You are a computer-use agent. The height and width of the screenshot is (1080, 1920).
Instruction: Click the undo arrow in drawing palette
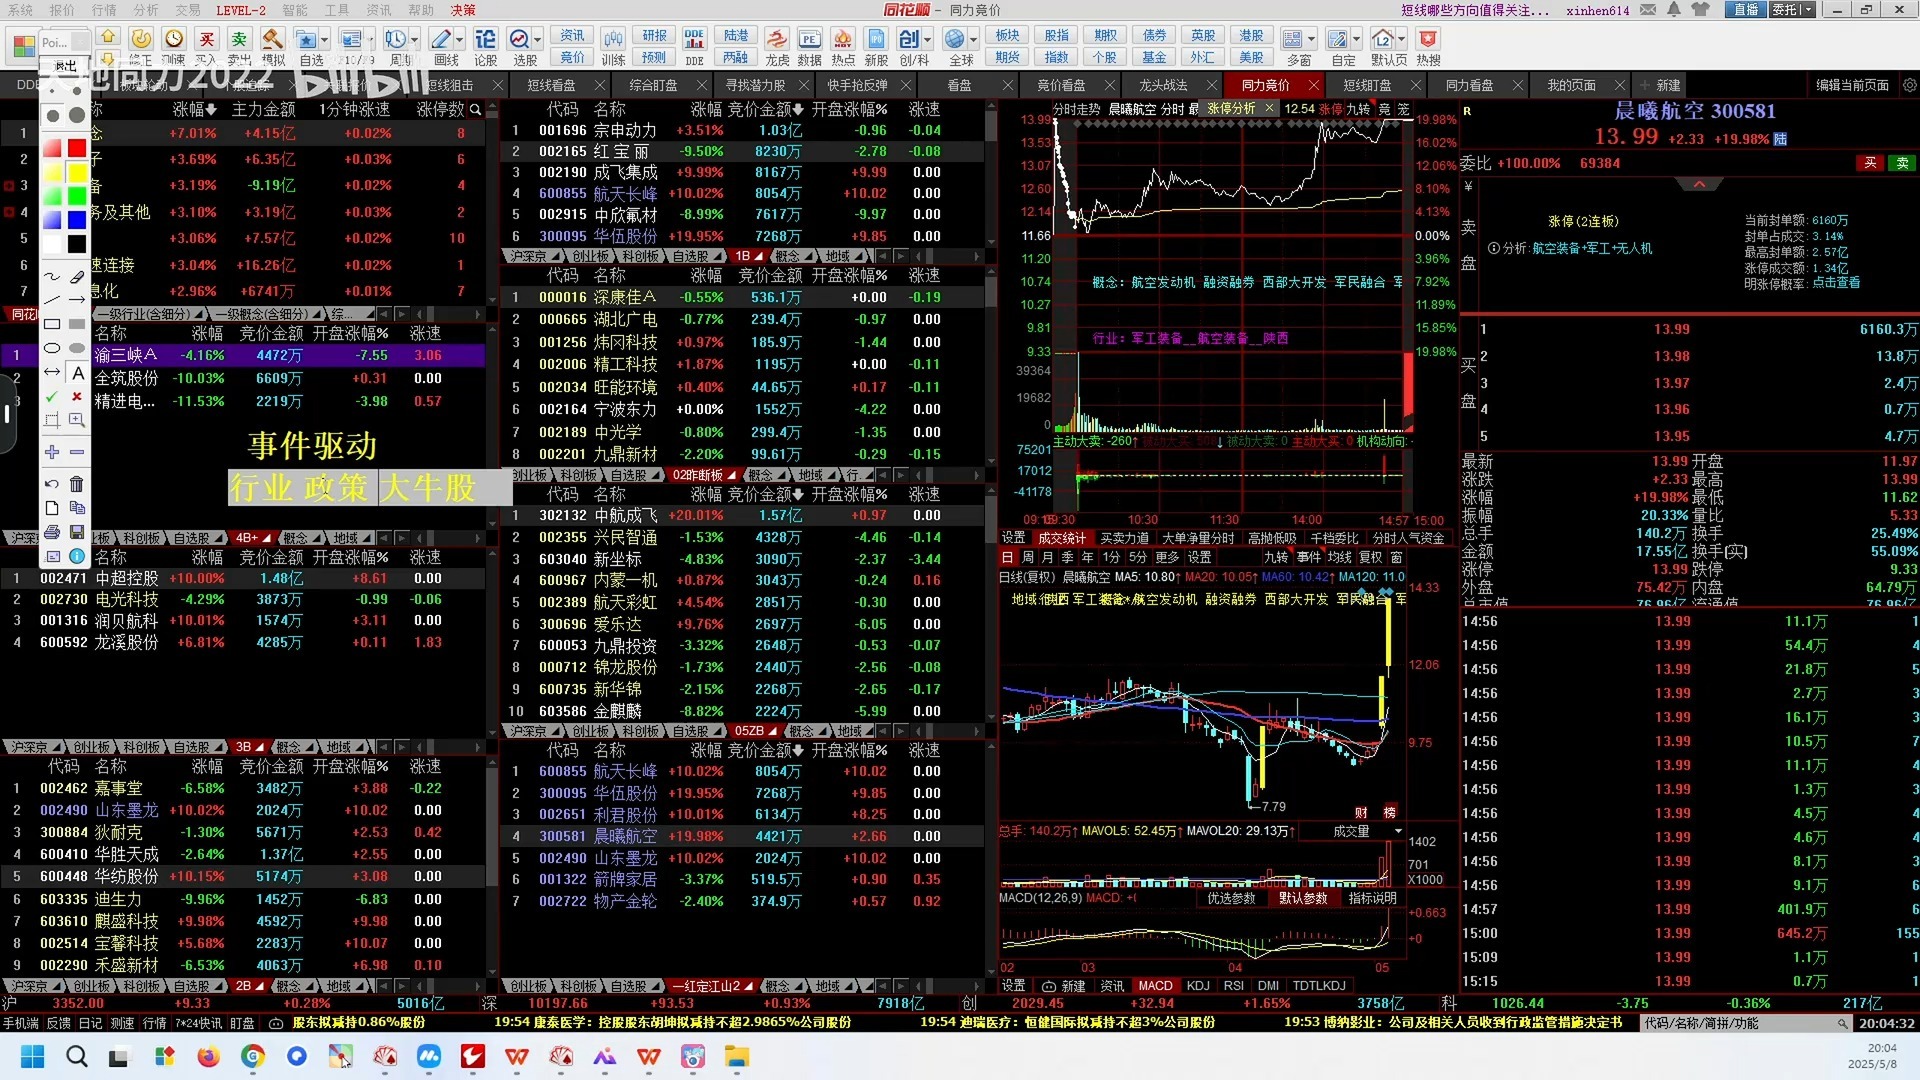tap(52, 484)
